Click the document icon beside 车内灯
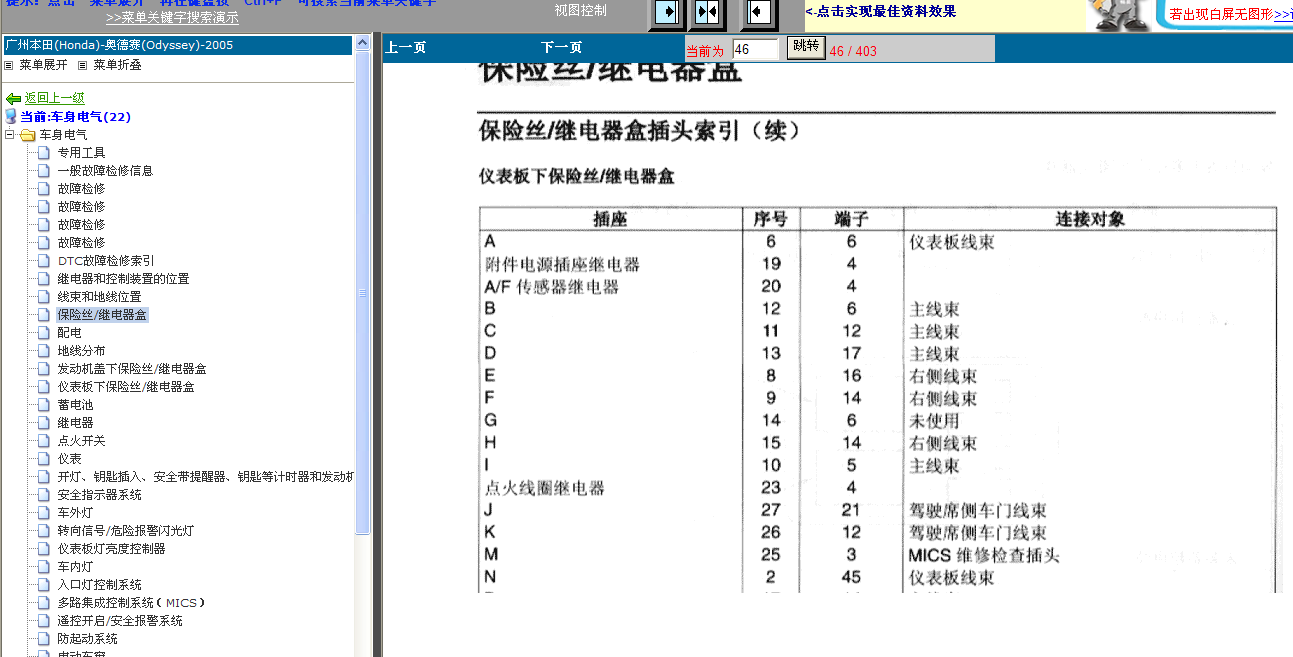The height and width of the screenshot is (657, 1293). coord(43,567)
